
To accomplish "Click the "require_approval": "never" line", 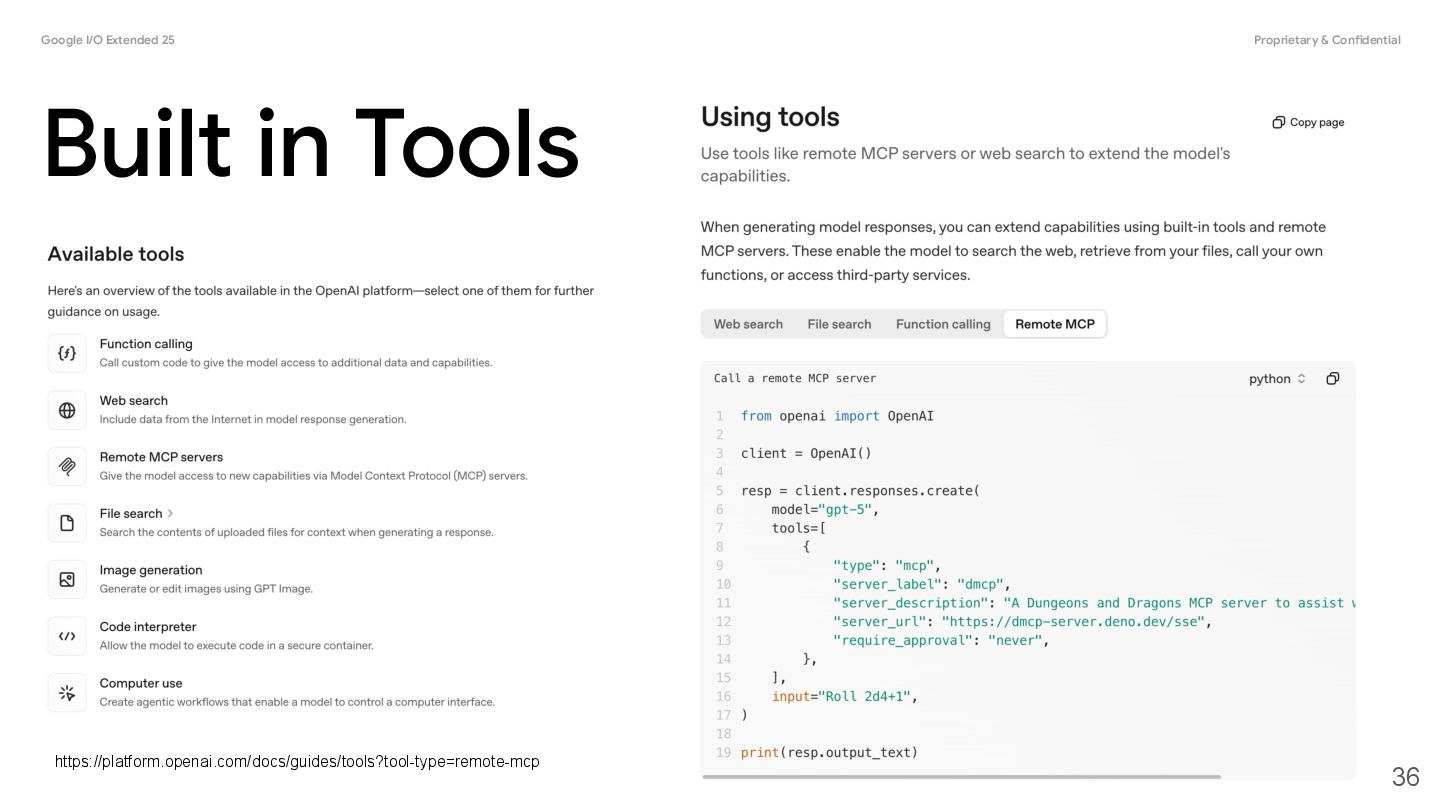I will coord(941,640).
